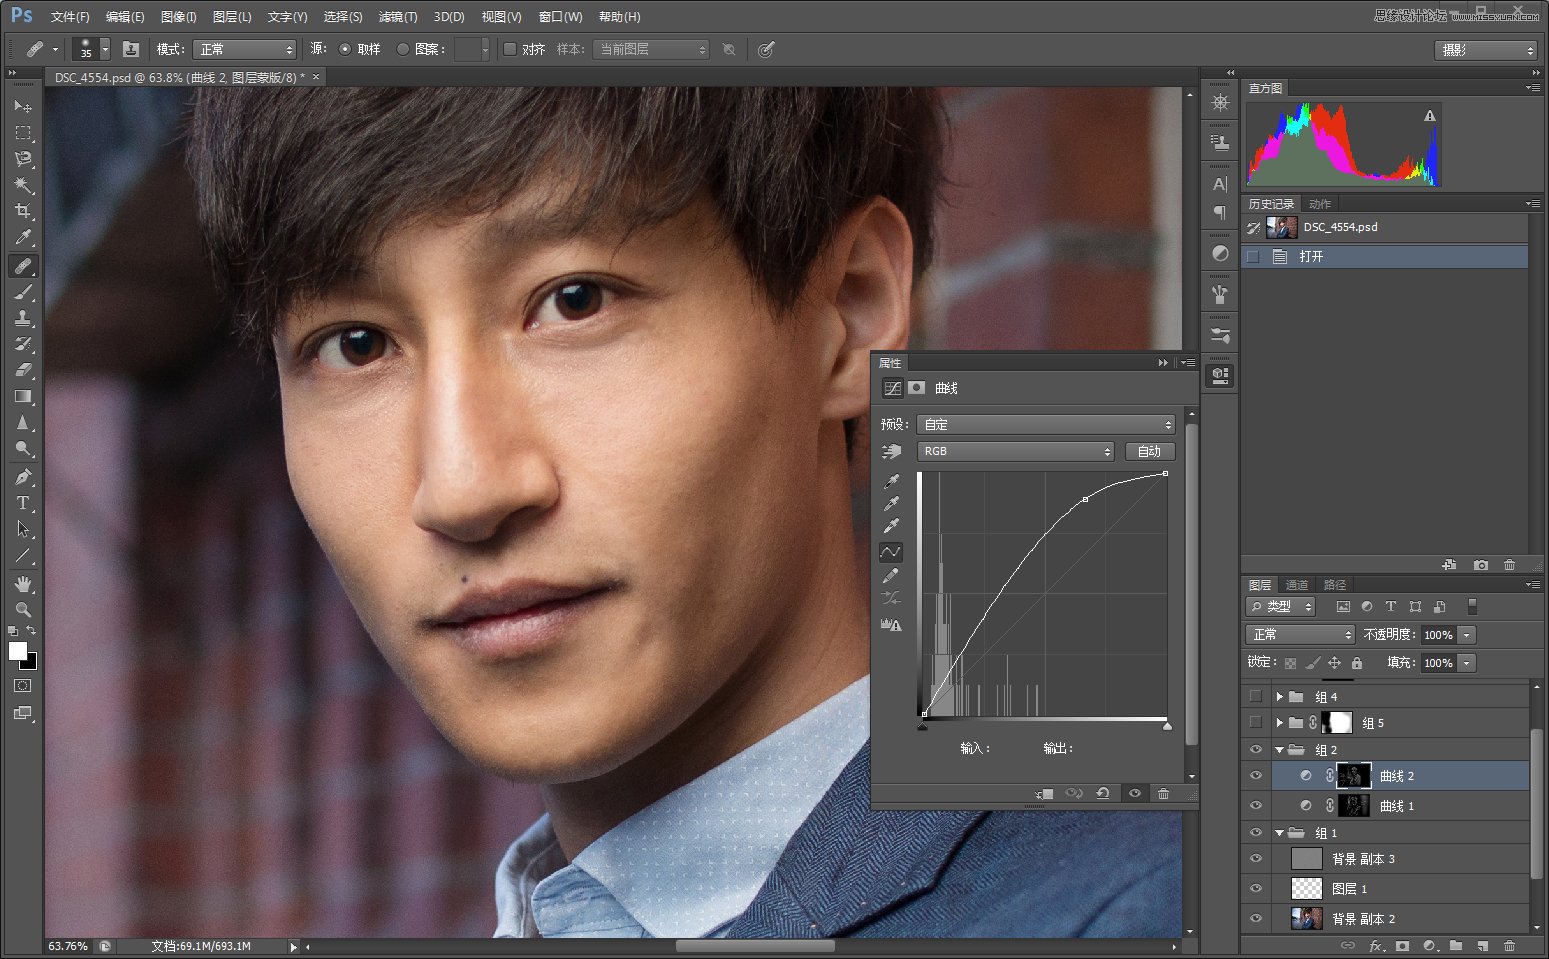Viewport: 1549px width, 959px height.
Task: Click the delete adjustment layer trash icon
Action: pyautogui.click(x=1163, y=793)
